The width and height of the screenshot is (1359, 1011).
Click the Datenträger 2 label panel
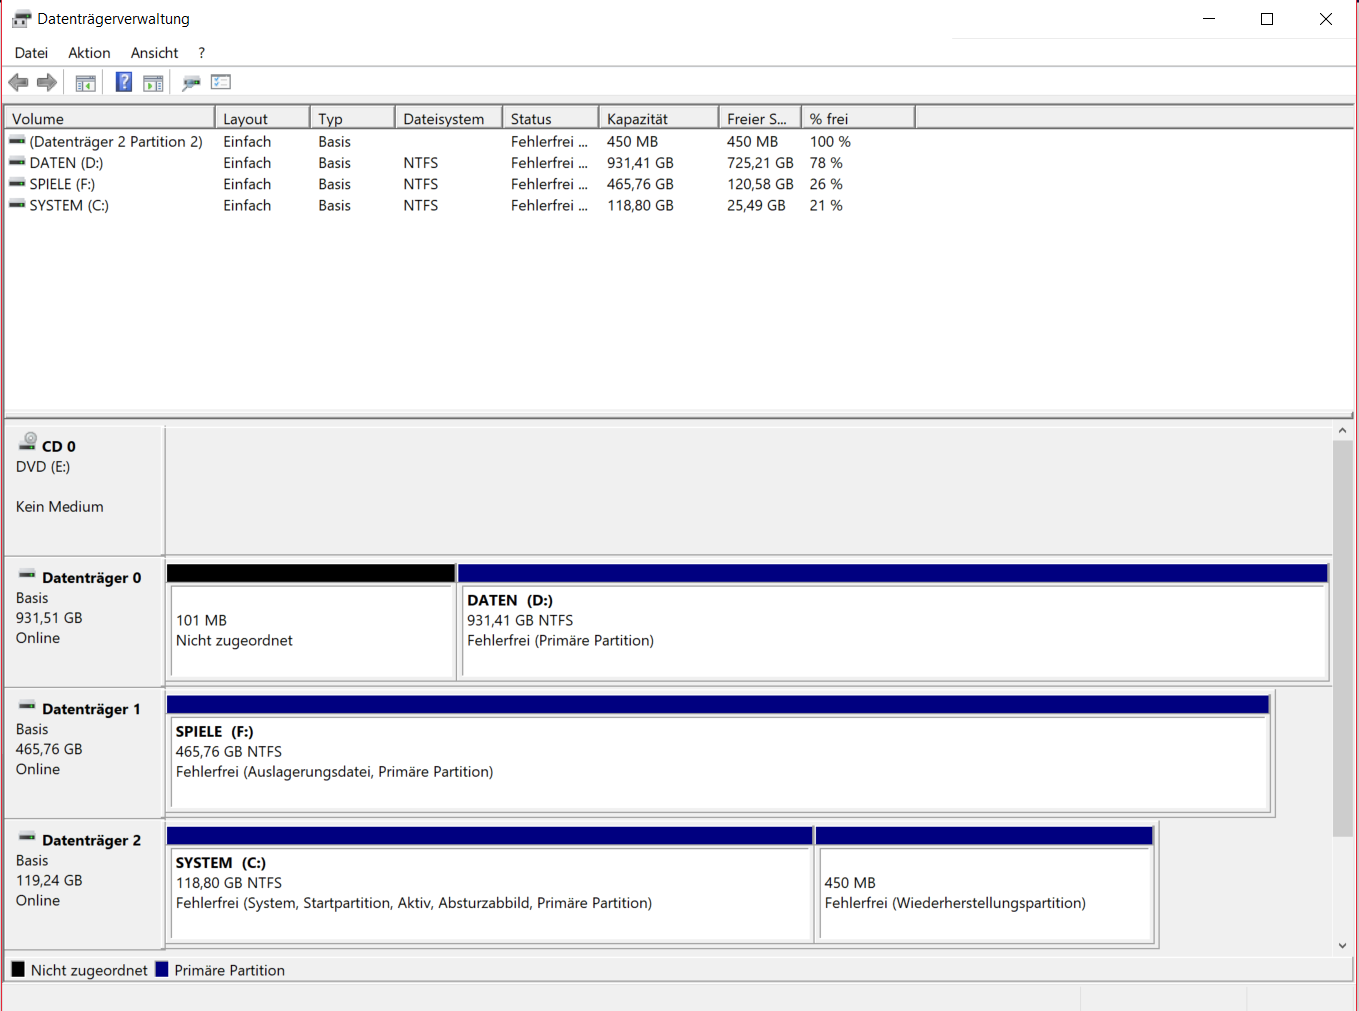84,883
